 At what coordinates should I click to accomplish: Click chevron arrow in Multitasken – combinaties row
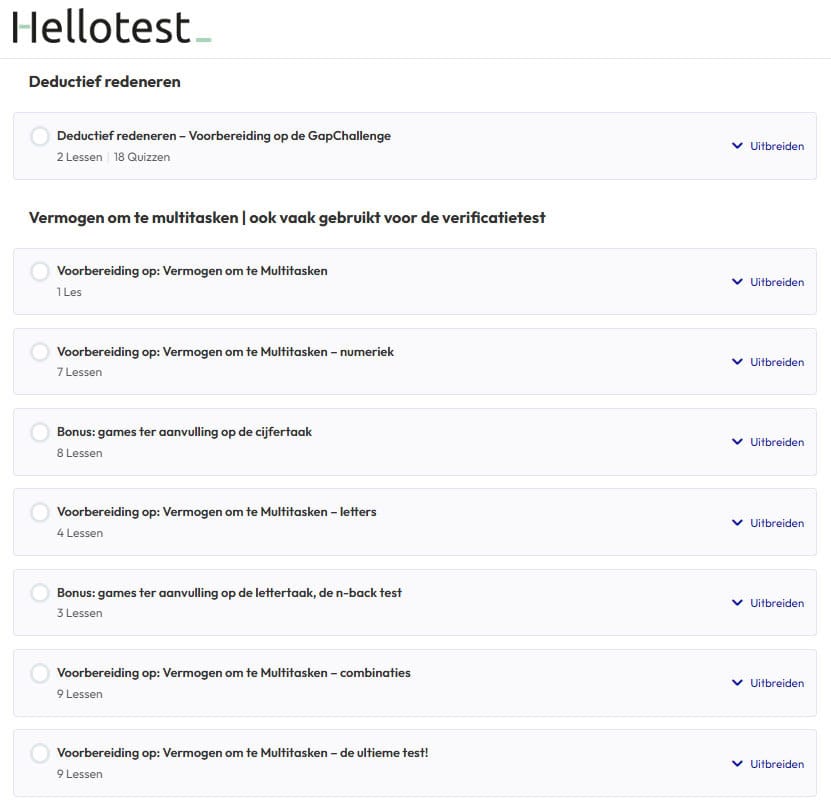coord(737,683)
